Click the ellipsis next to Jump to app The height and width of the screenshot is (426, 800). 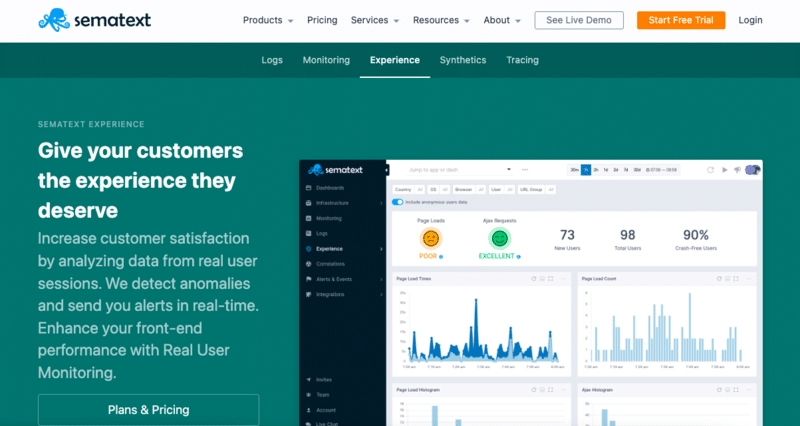(525, 169)
